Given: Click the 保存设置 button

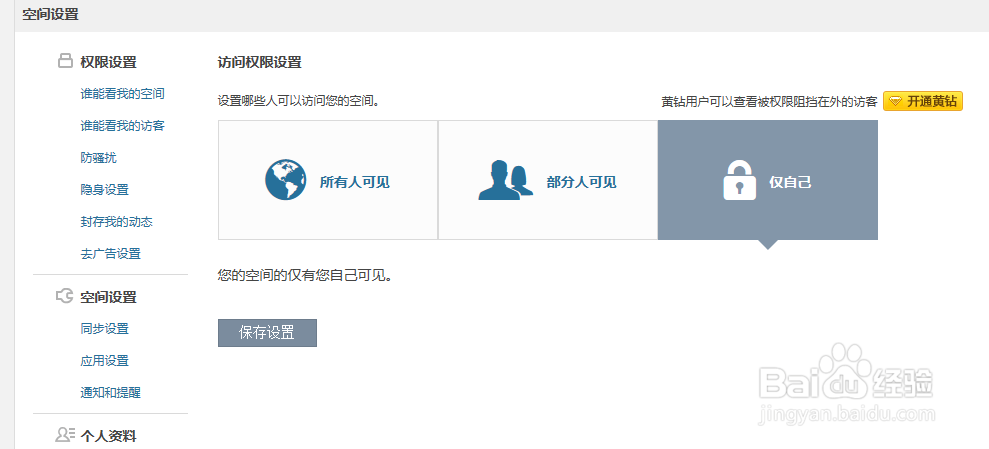Looking at the screenshot, I should pyautogui.click(x=267, y=333).
